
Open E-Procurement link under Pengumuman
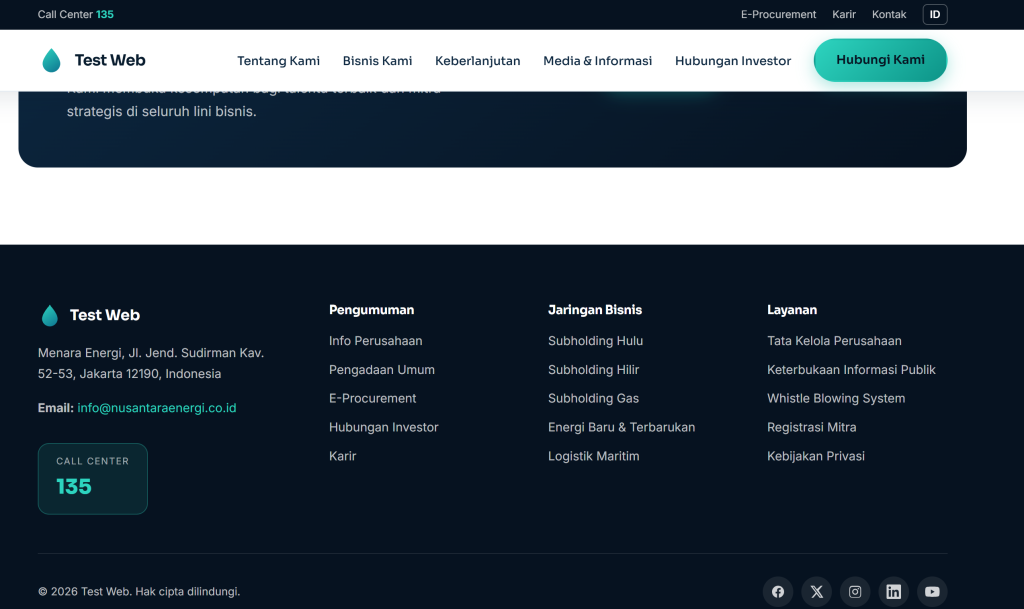coord(372,398)
